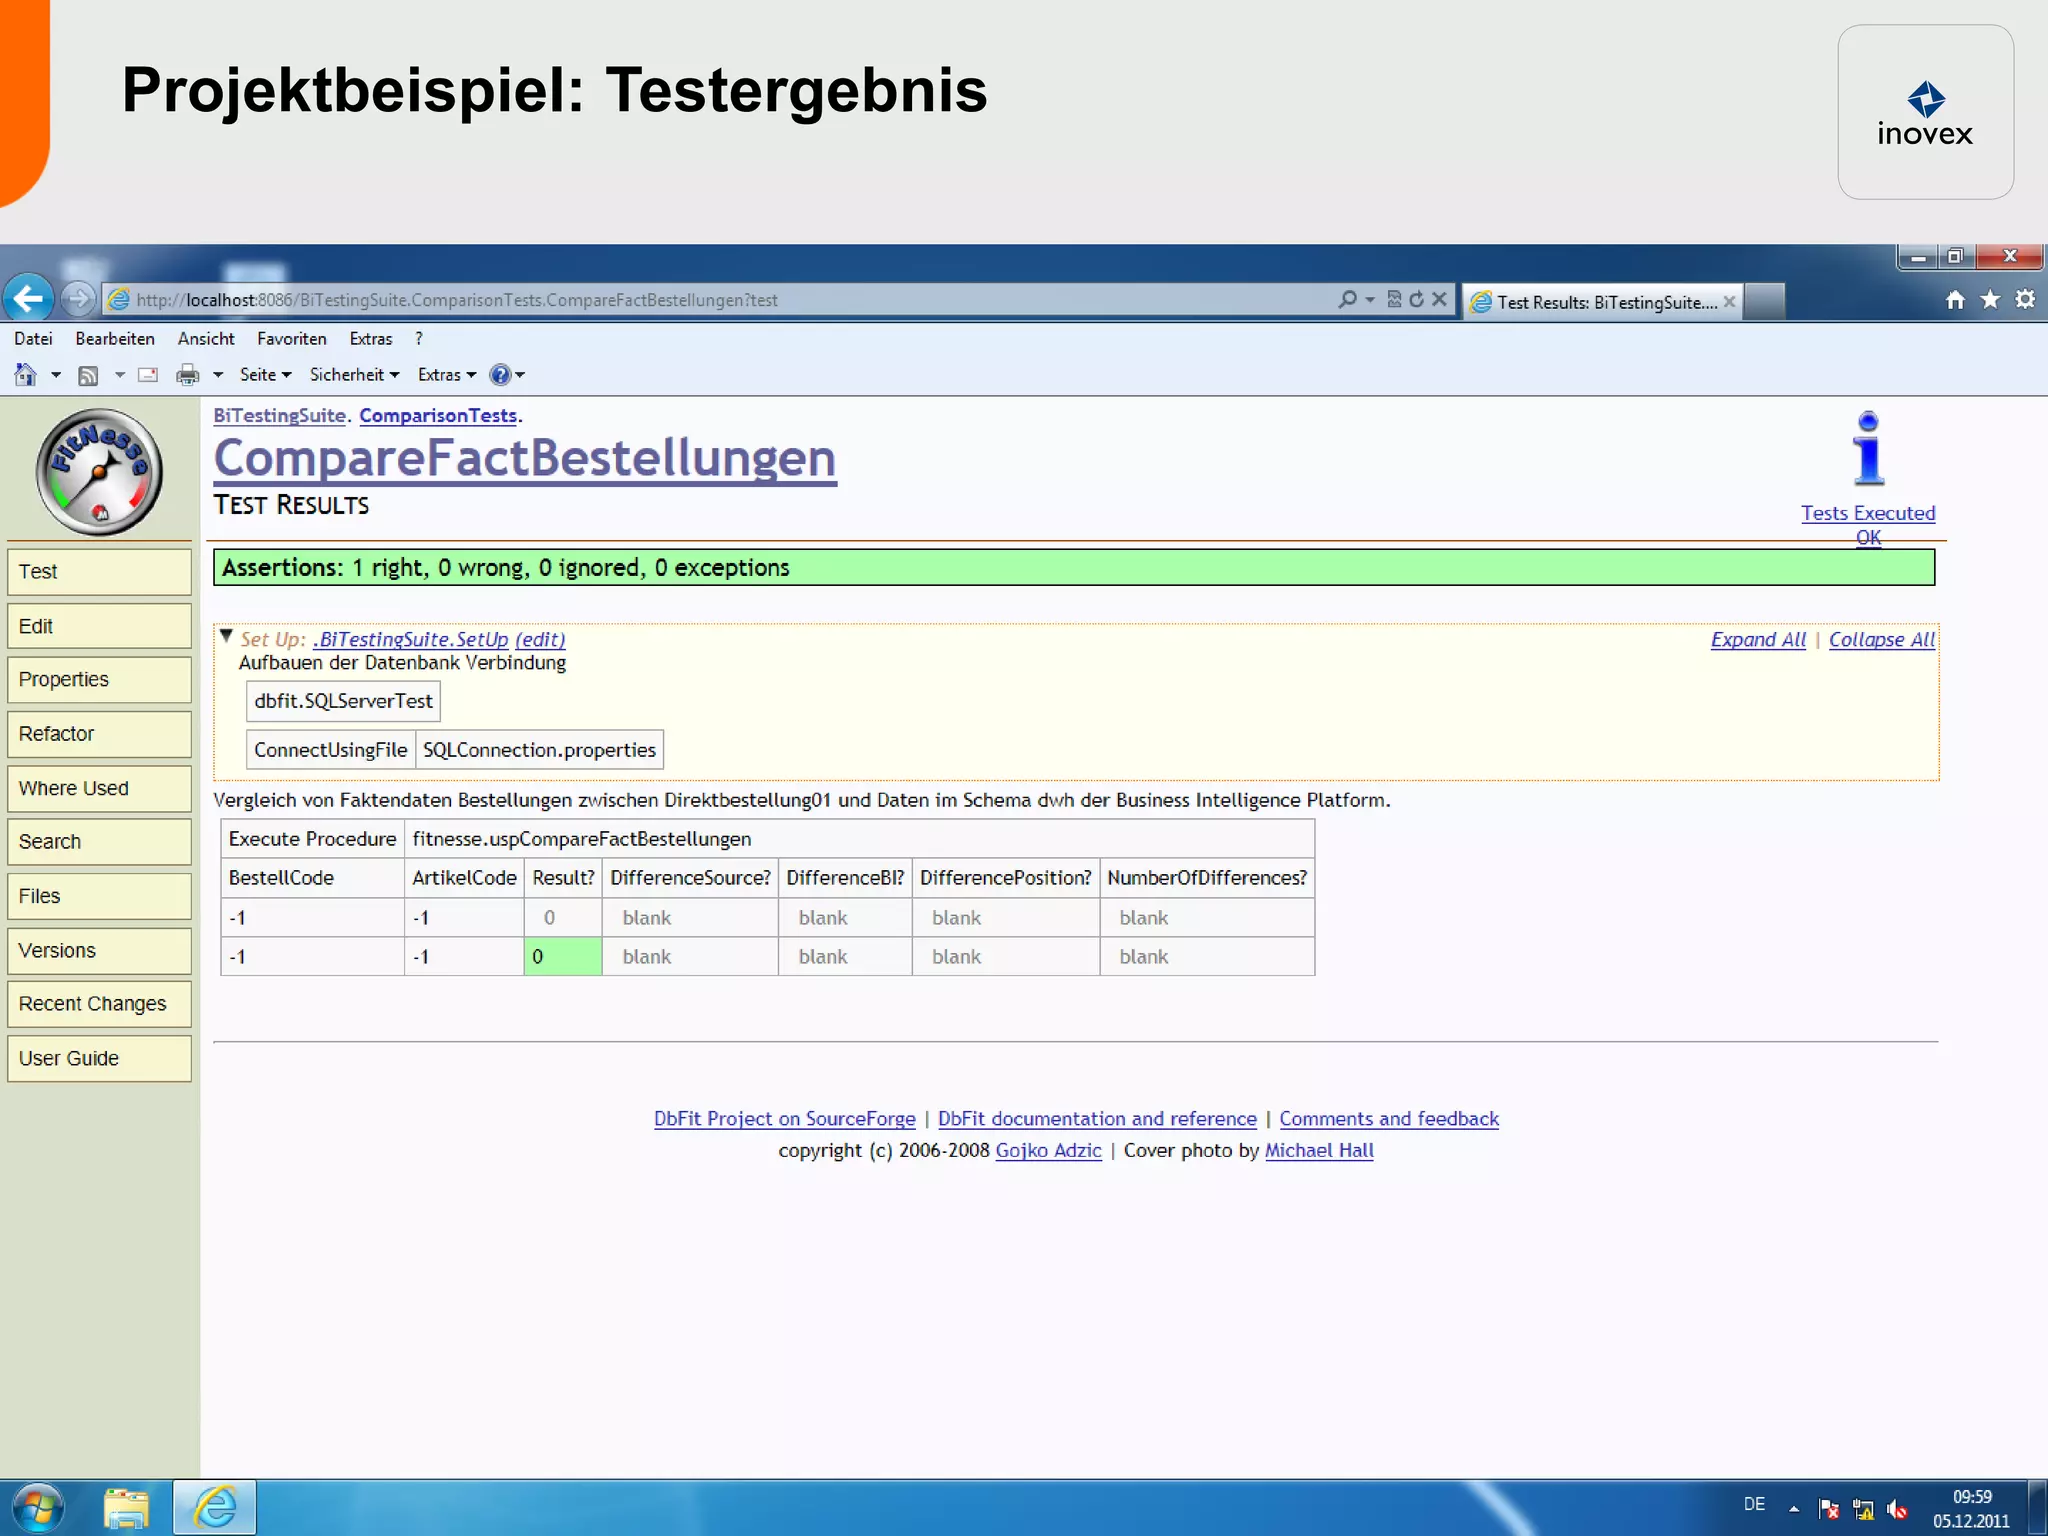Click the command bar Home icon
Viewport: 2048px width, 1536px height.
tap(25, 375)
